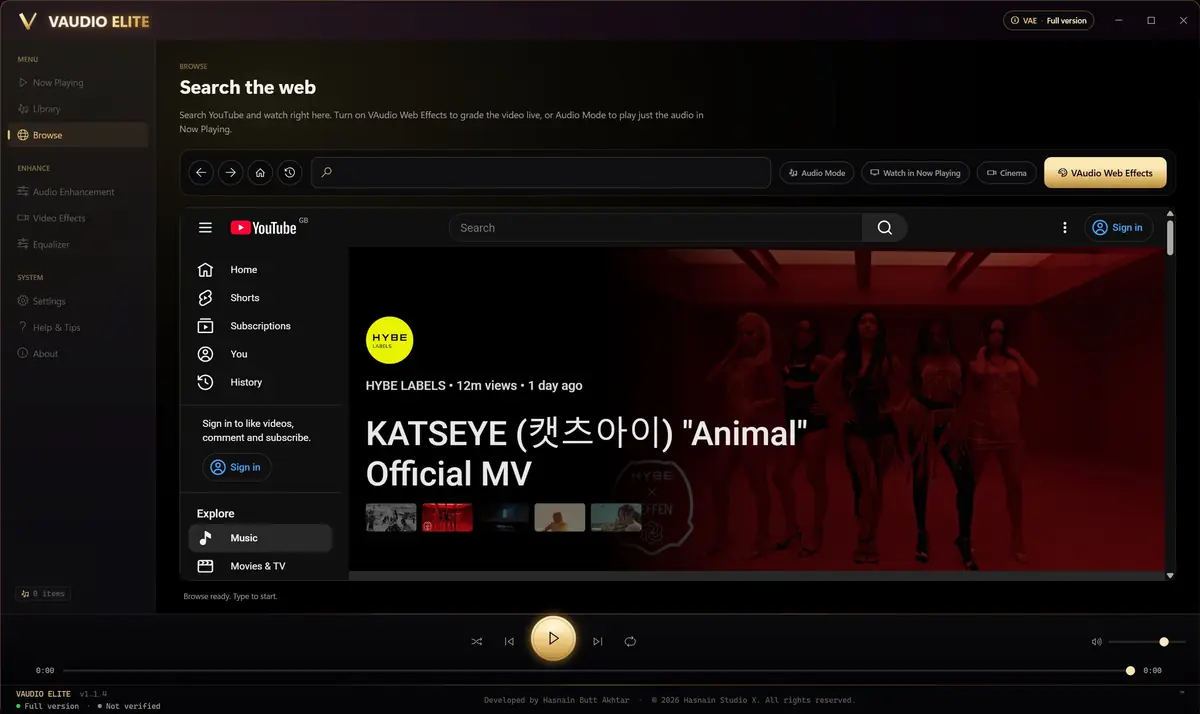Screen dimensions: 1200x714
Task: Skip to previous track
Action: (x=509, y=641)
